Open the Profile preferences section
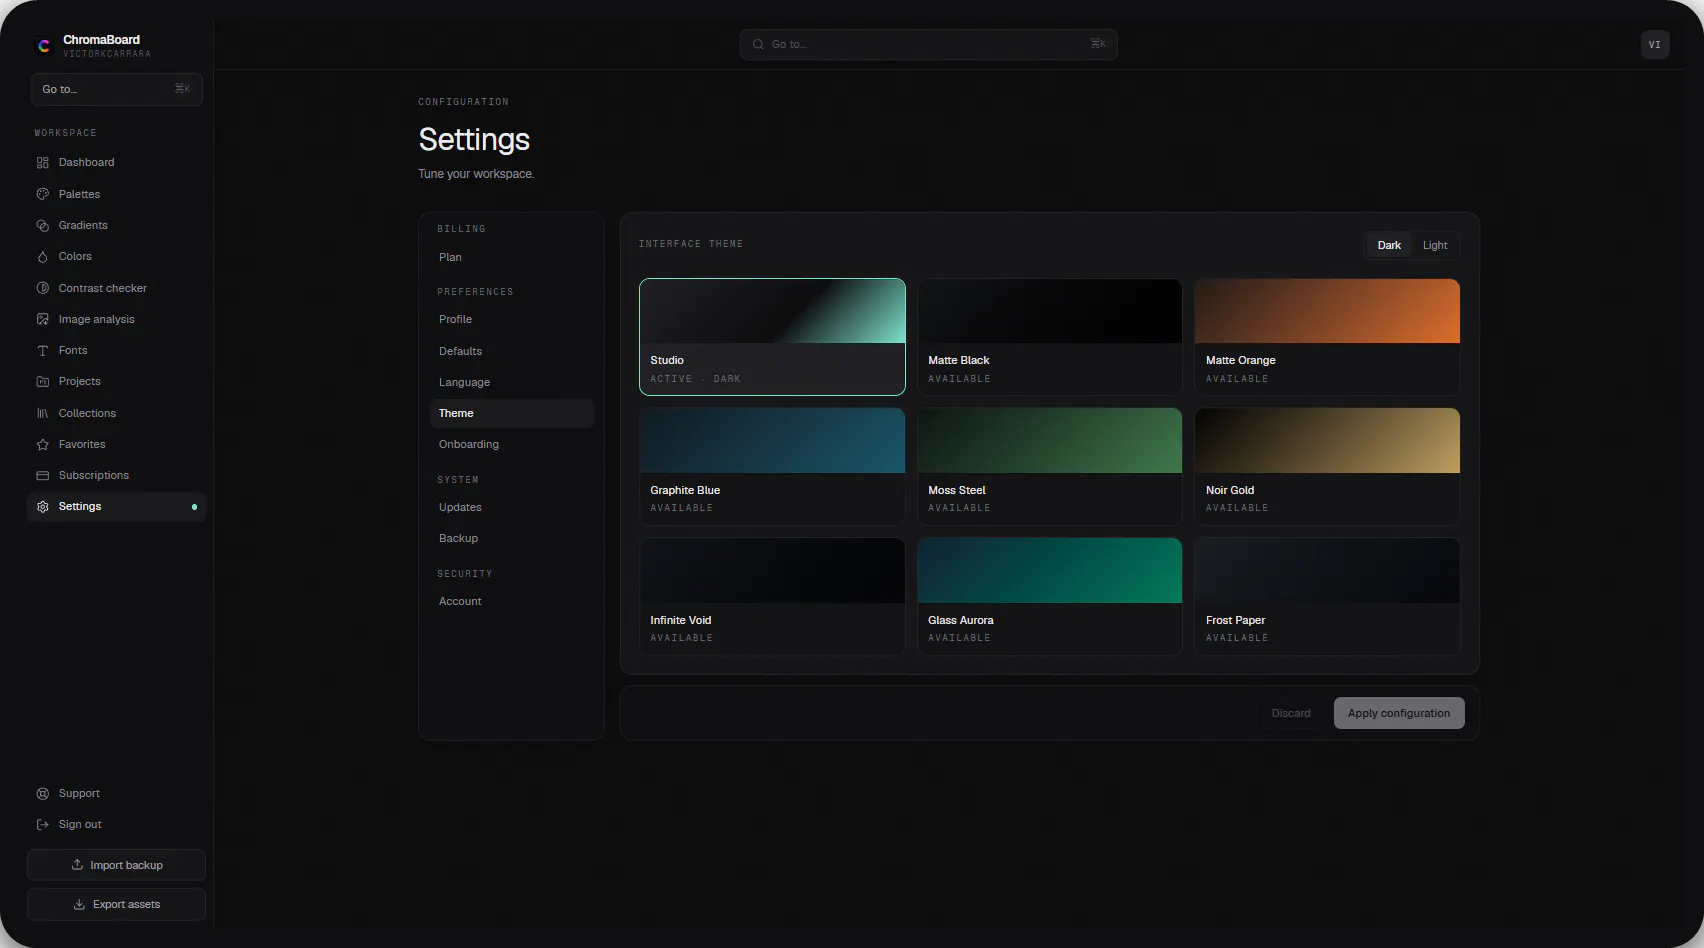Image resolution: width=1704 pixels, height=948 pixels. [x=512, y=319]
